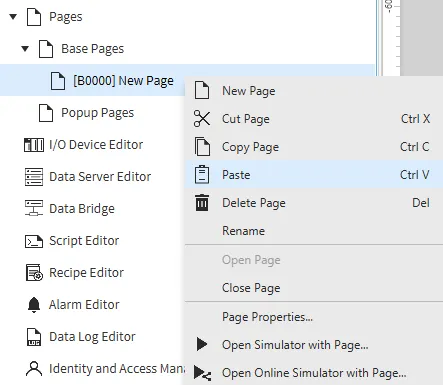Image resolution: width=443 pixels, height=385 pixels.
Task: Click the trash icon for Delete Page
Action: click(x=202, y=203)
